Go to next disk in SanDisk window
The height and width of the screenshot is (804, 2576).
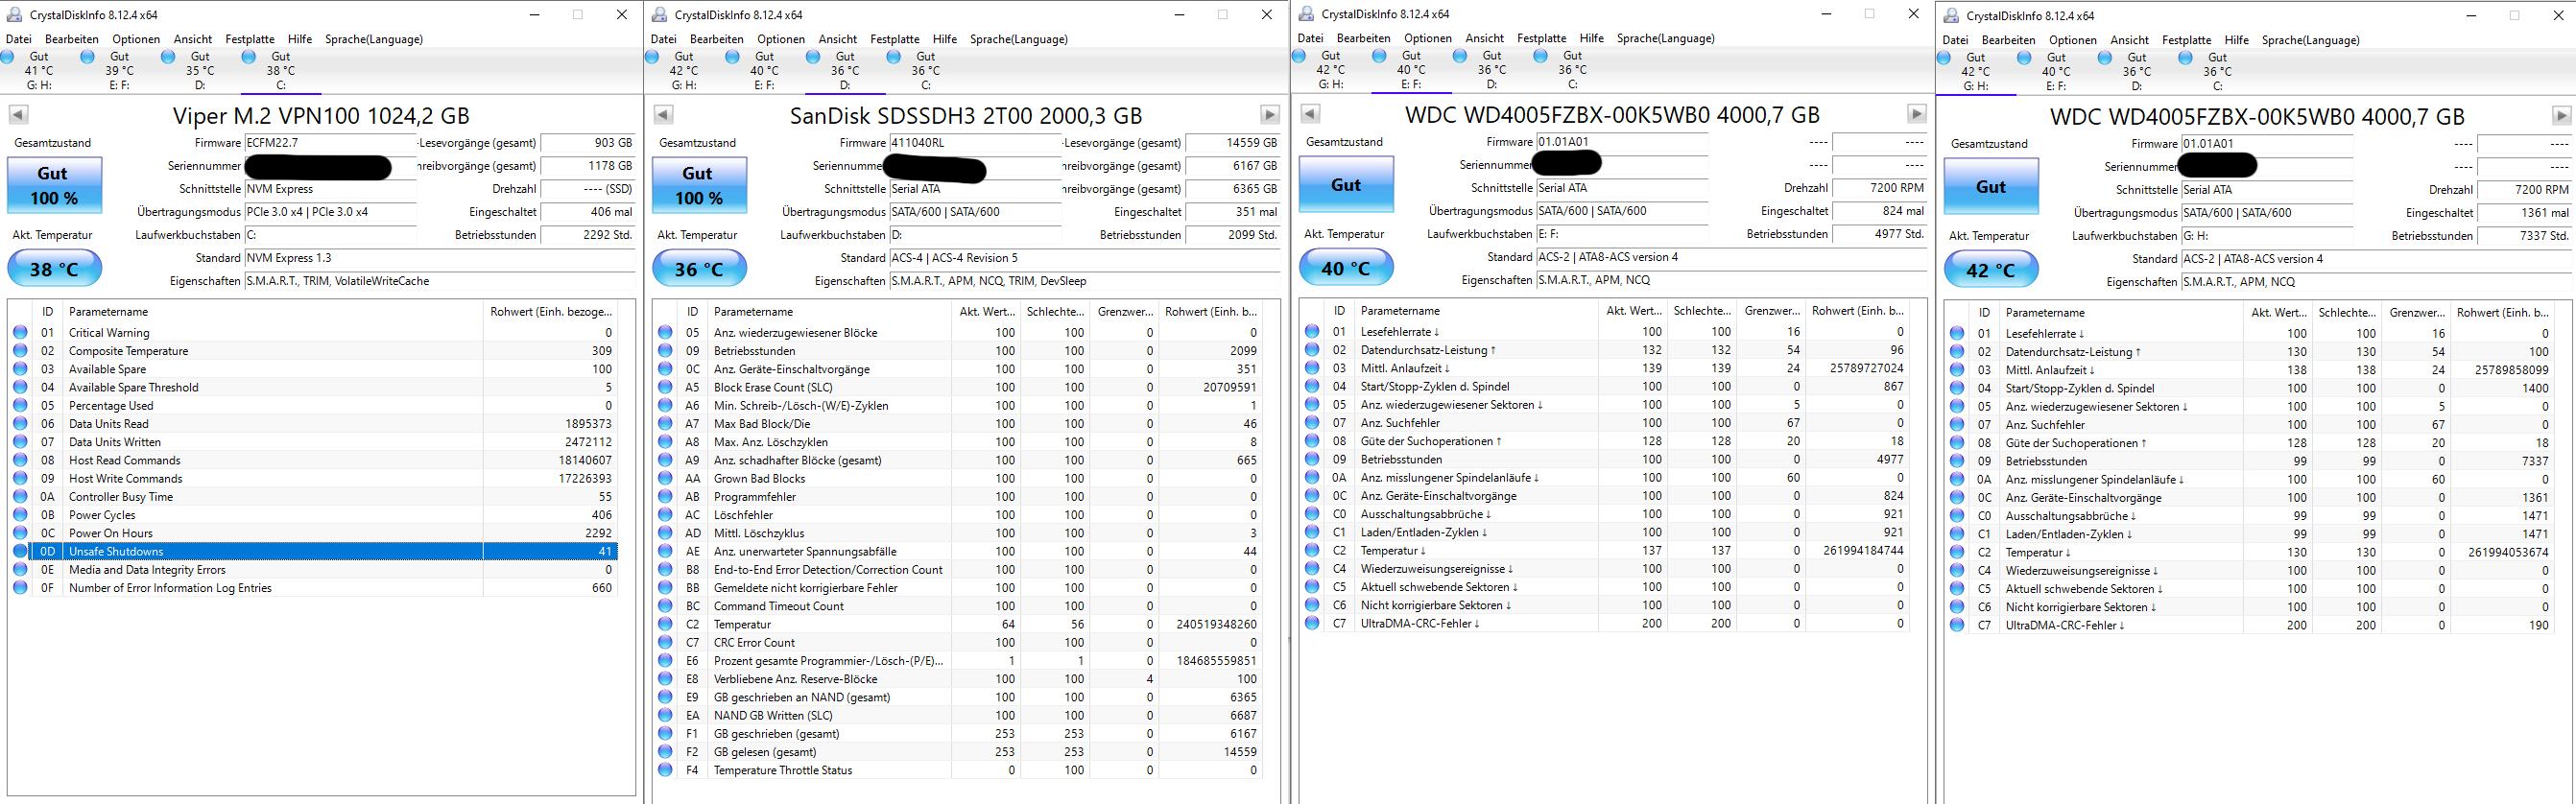pos(1270,114)
